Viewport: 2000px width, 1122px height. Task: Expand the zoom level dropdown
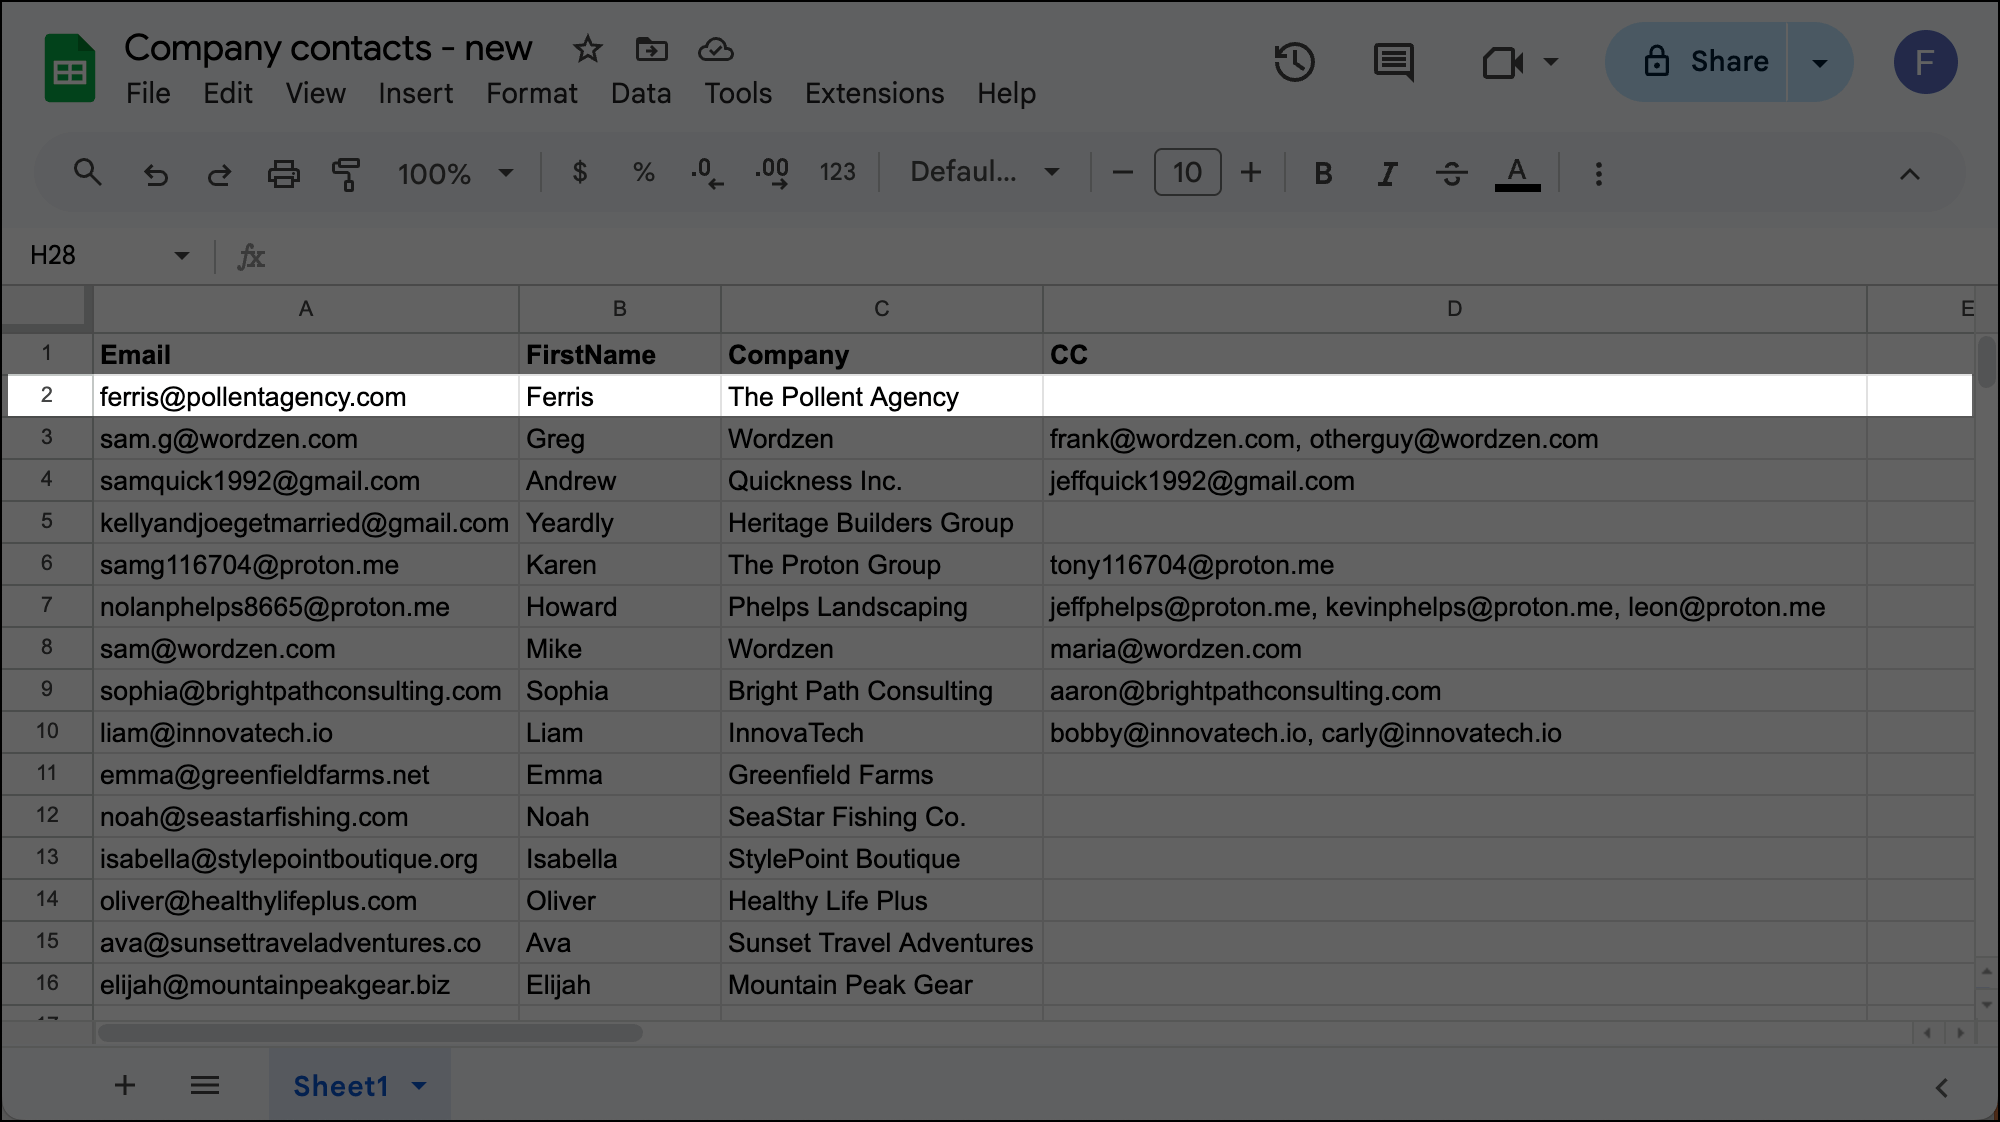click(506, 173)
